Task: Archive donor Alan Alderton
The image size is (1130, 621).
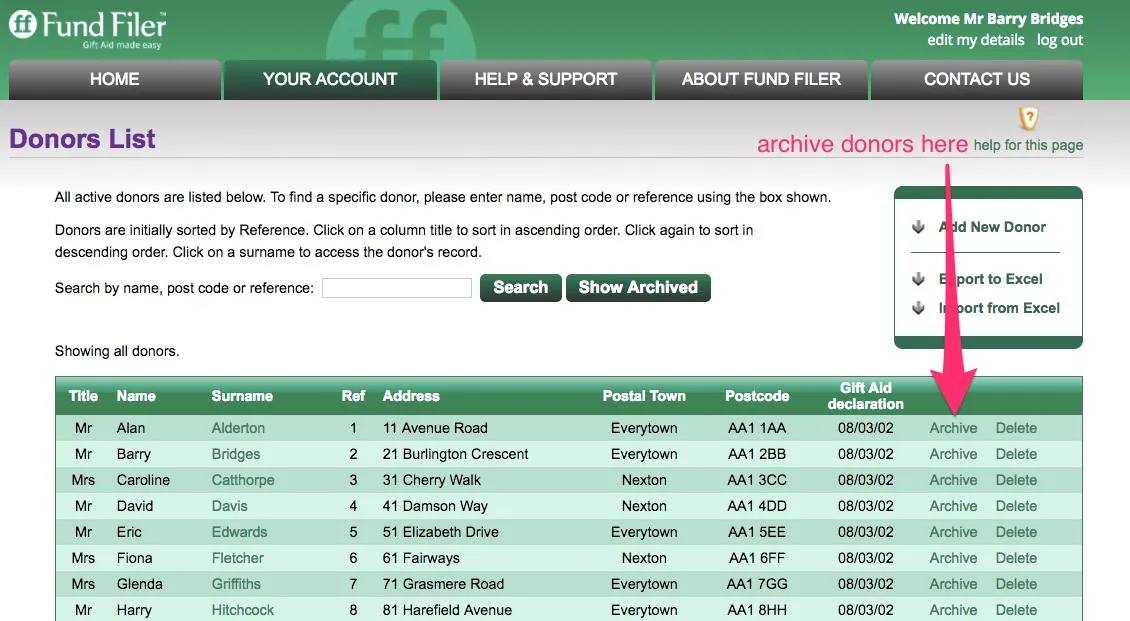Action: pyautogui.click(x=953, y=428)
